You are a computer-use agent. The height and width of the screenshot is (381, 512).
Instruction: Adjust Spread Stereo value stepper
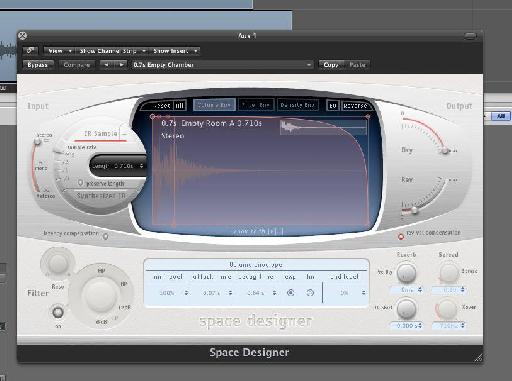tap(462, 290)
